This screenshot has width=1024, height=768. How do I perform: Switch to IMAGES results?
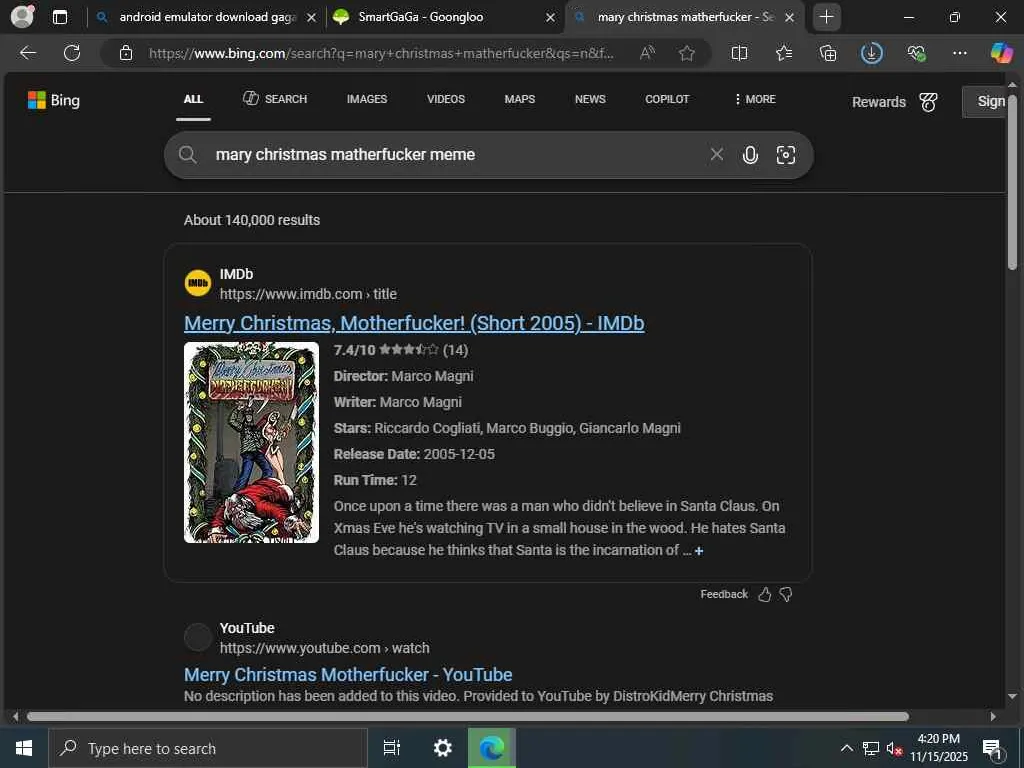pyautogui.click(x=367, y=99)
